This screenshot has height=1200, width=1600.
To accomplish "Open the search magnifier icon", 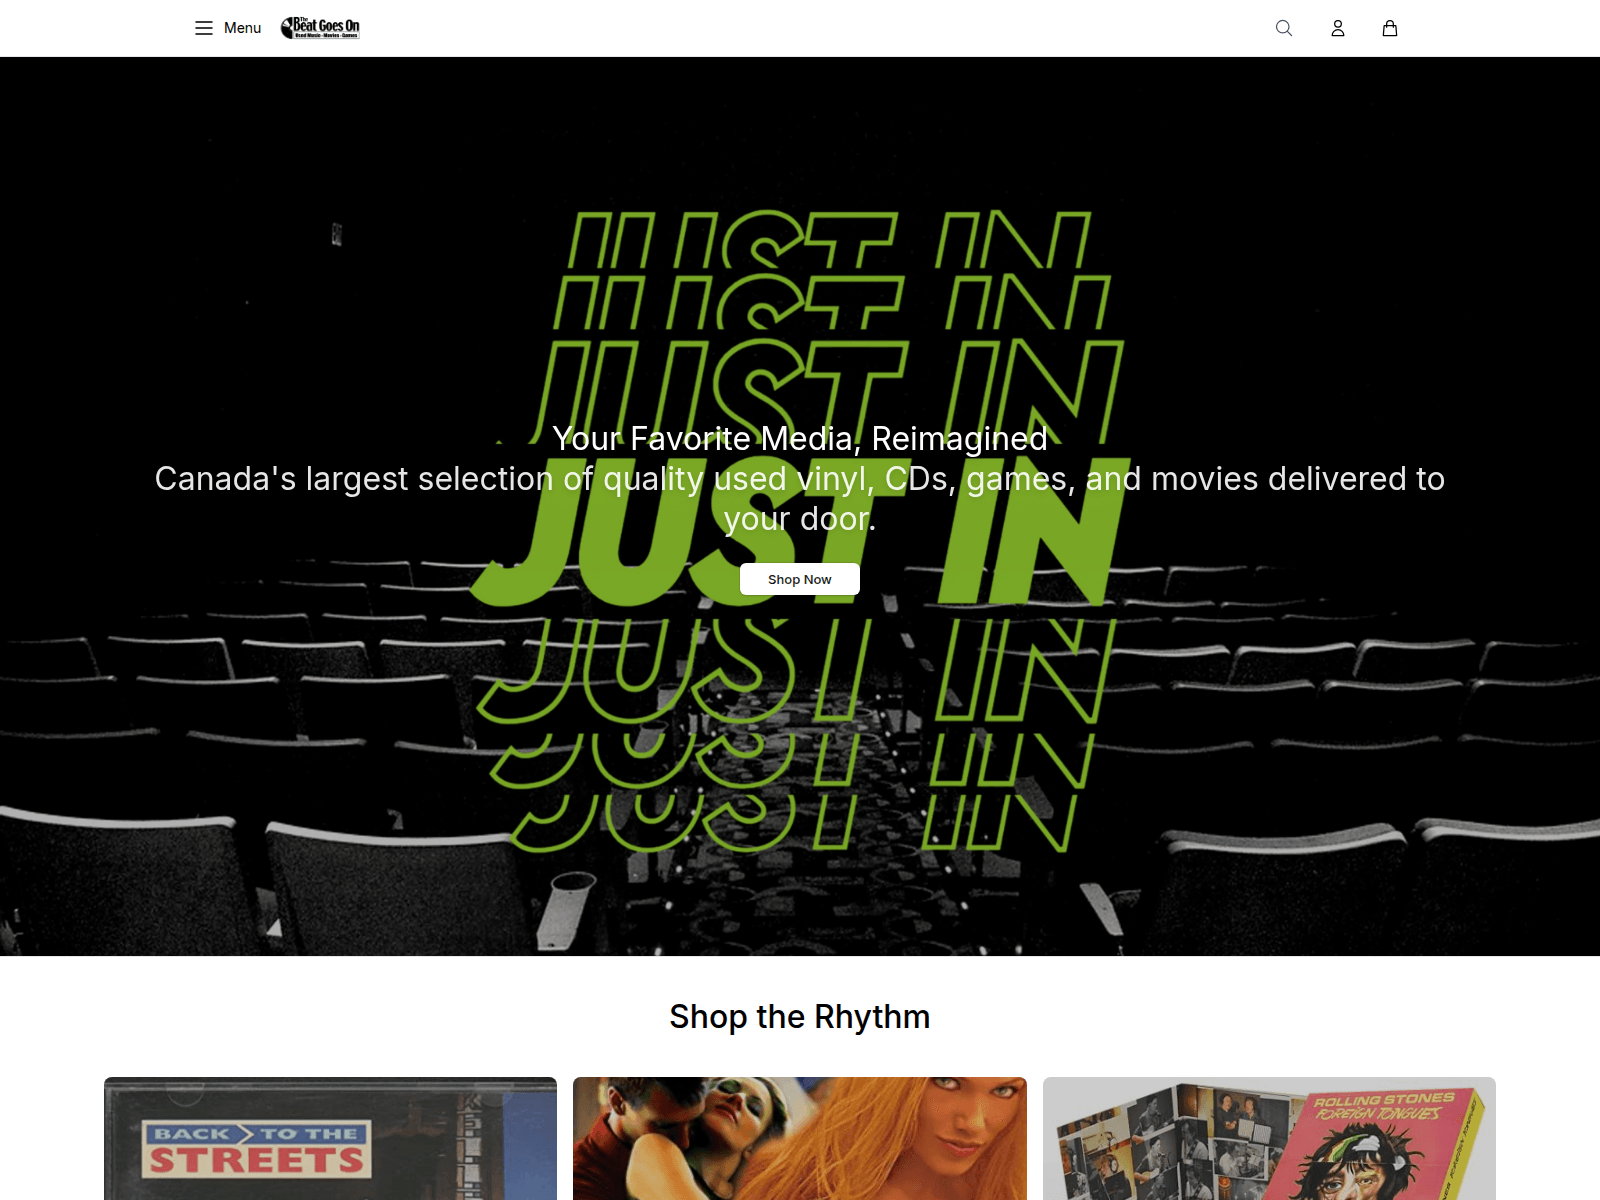I will tap(1284, 28).
